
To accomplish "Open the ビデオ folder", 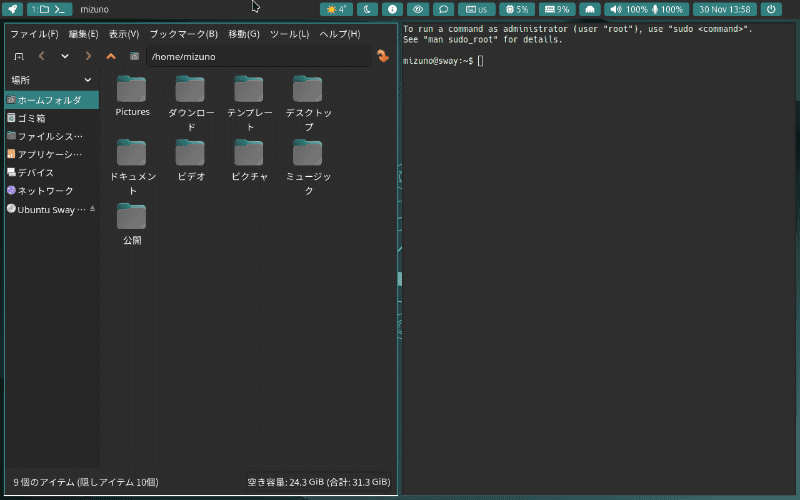I will 190,160.
